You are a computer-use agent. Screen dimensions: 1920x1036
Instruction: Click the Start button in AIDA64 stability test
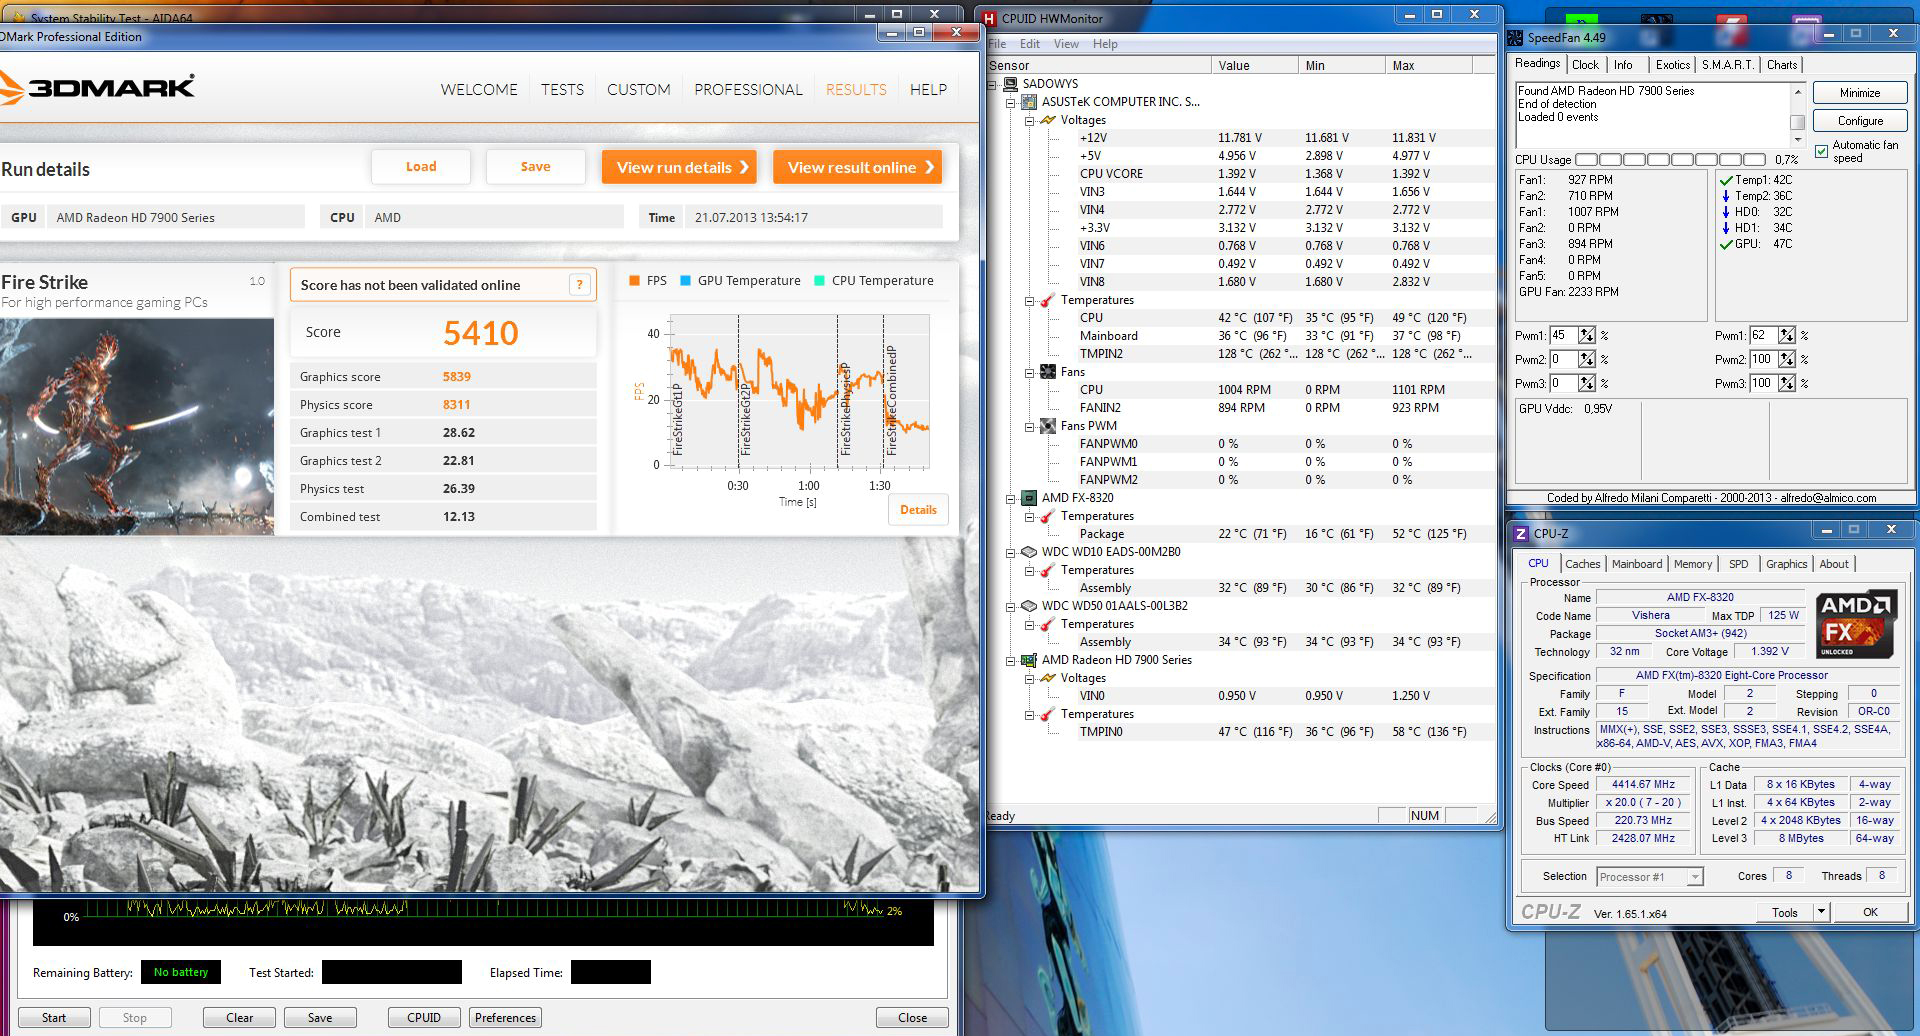[54, 1018]
